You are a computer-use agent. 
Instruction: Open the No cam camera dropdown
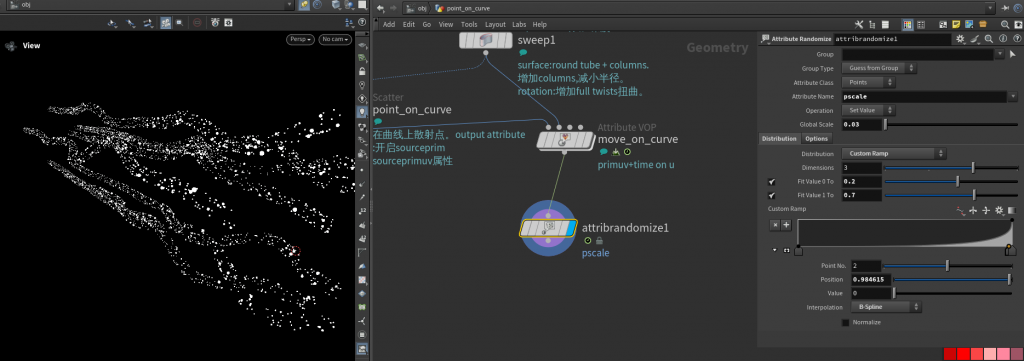coord(336,39)
